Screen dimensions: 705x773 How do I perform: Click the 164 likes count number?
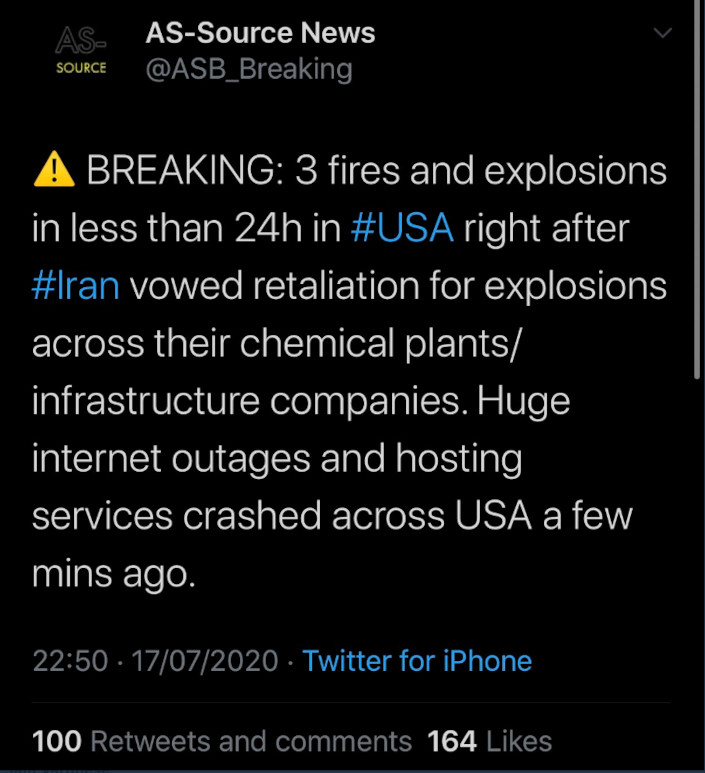coord(451,741)
